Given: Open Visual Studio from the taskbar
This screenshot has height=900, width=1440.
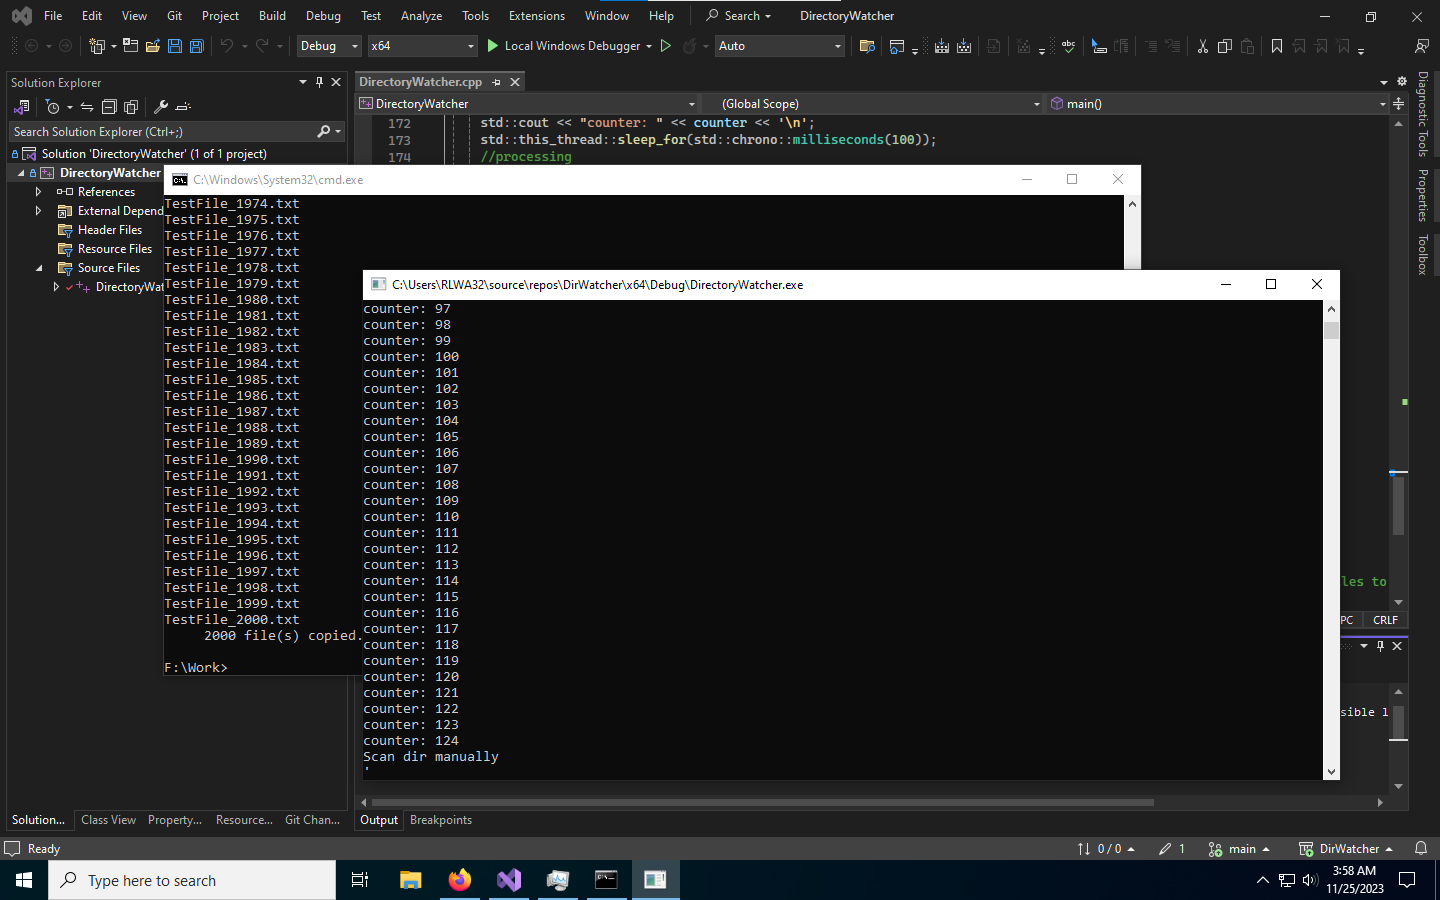Looking at the screenshot, I should [x=509, y=880].
